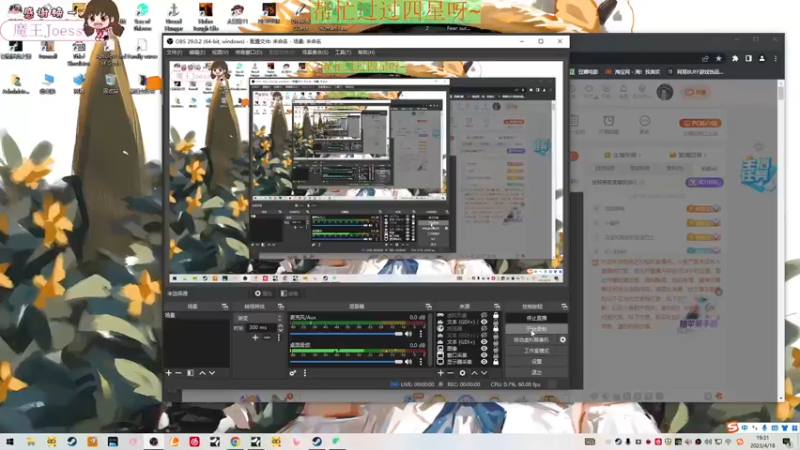Open transition properties dots menu
800x450 pixels.
[x=279, y=337]
